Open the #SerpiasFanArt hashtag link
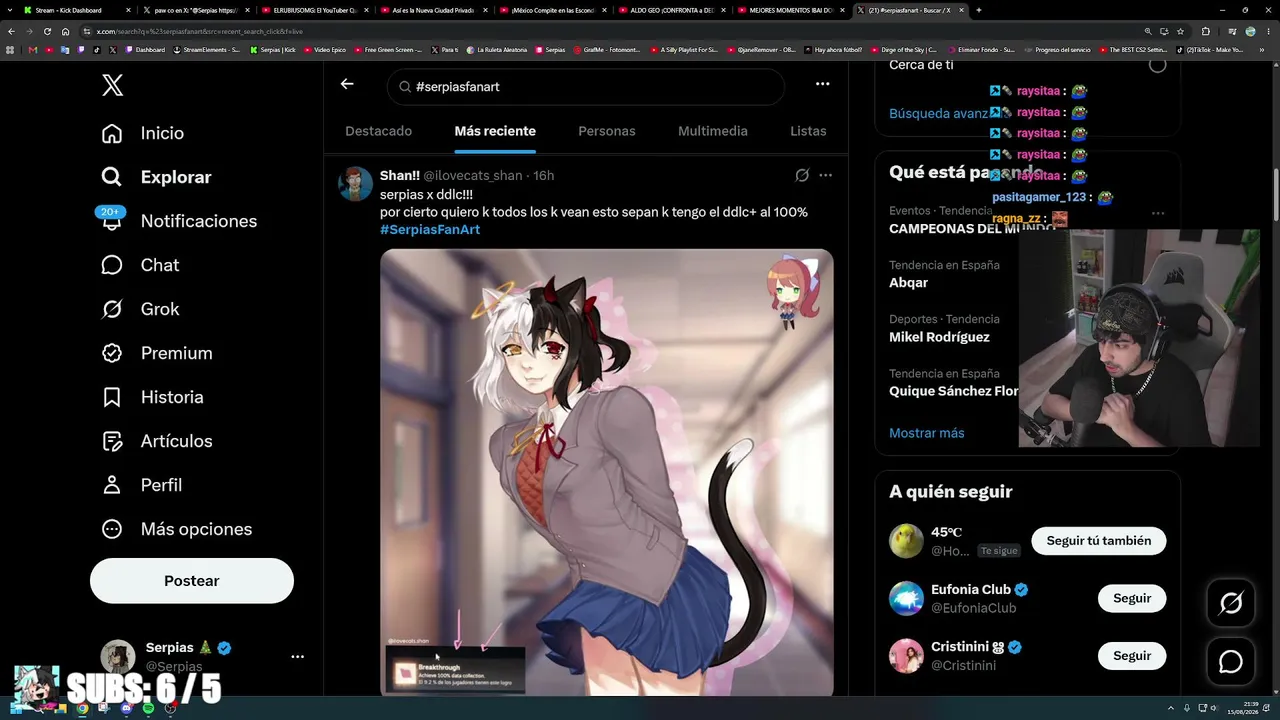1280x720 pixels. [430, 230]
